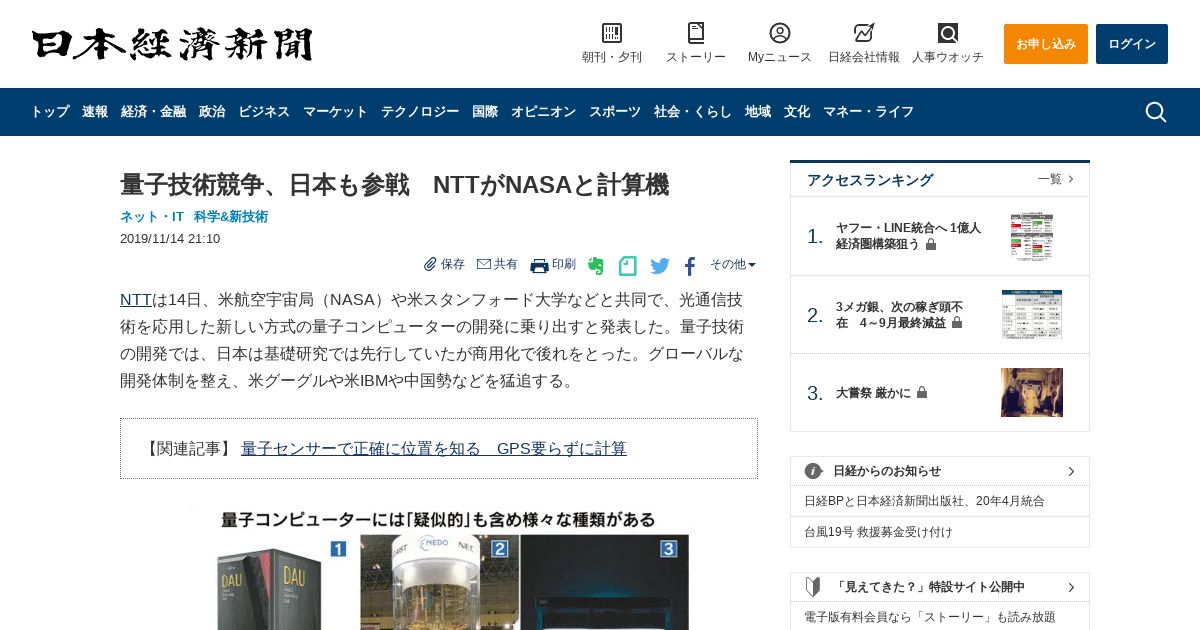Share article on Facebook
Screen dimensions: 1200x630
[690, 266]
